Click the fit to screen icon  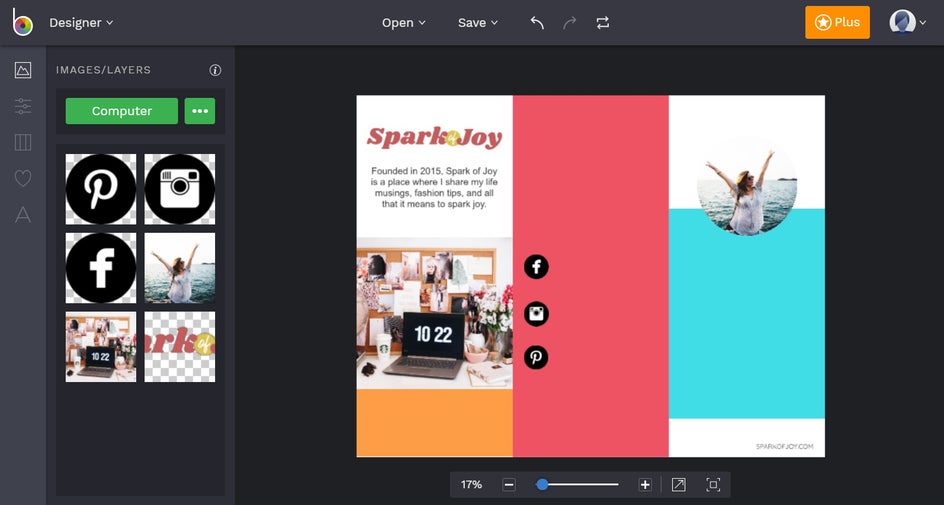tap(679, 484)
